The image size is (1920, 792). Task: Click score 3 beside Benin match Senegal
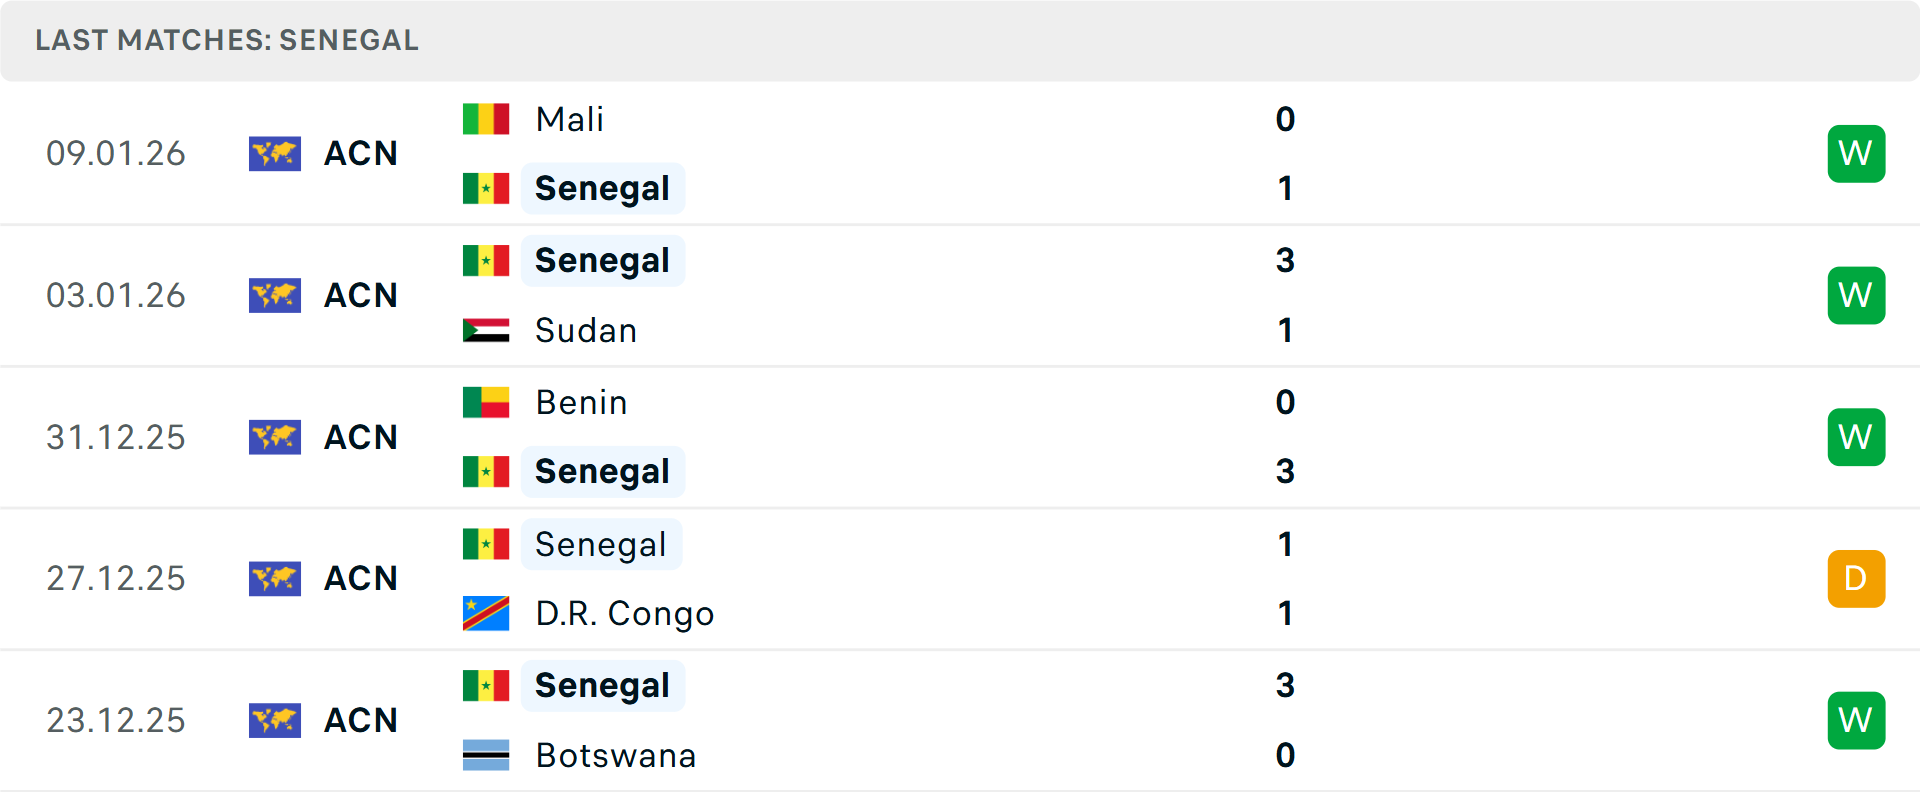click(x=1285, y=471)
